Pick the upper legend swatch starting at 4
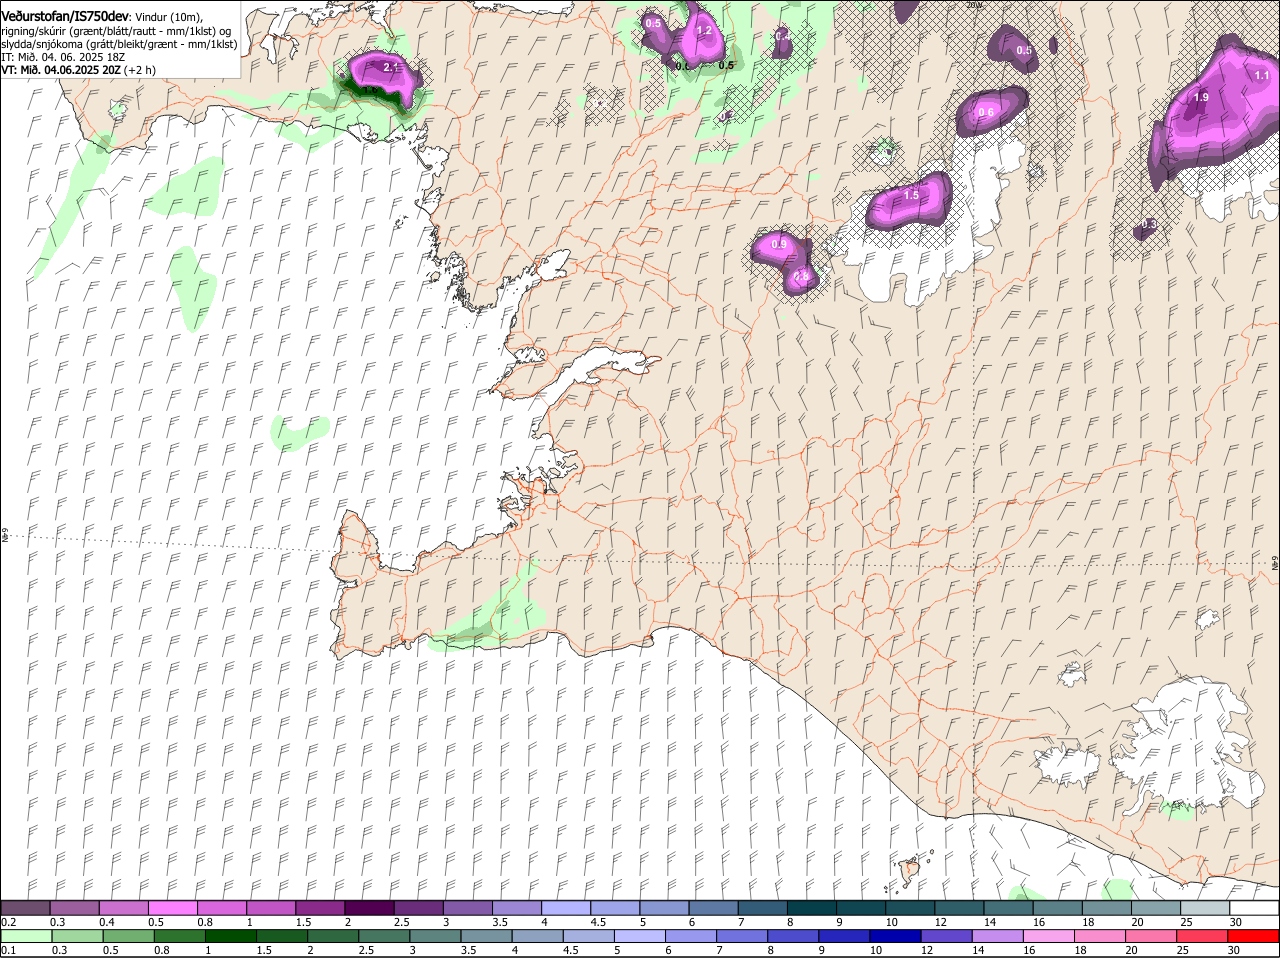This screenshot has width=1280, height=958. point(566,908)
